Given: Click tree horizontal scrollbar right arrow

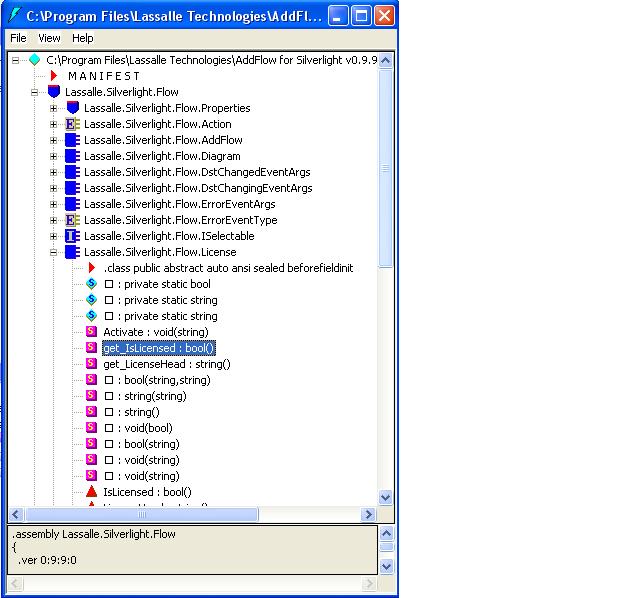Looking at the screenshot, I should coord(368,514).
